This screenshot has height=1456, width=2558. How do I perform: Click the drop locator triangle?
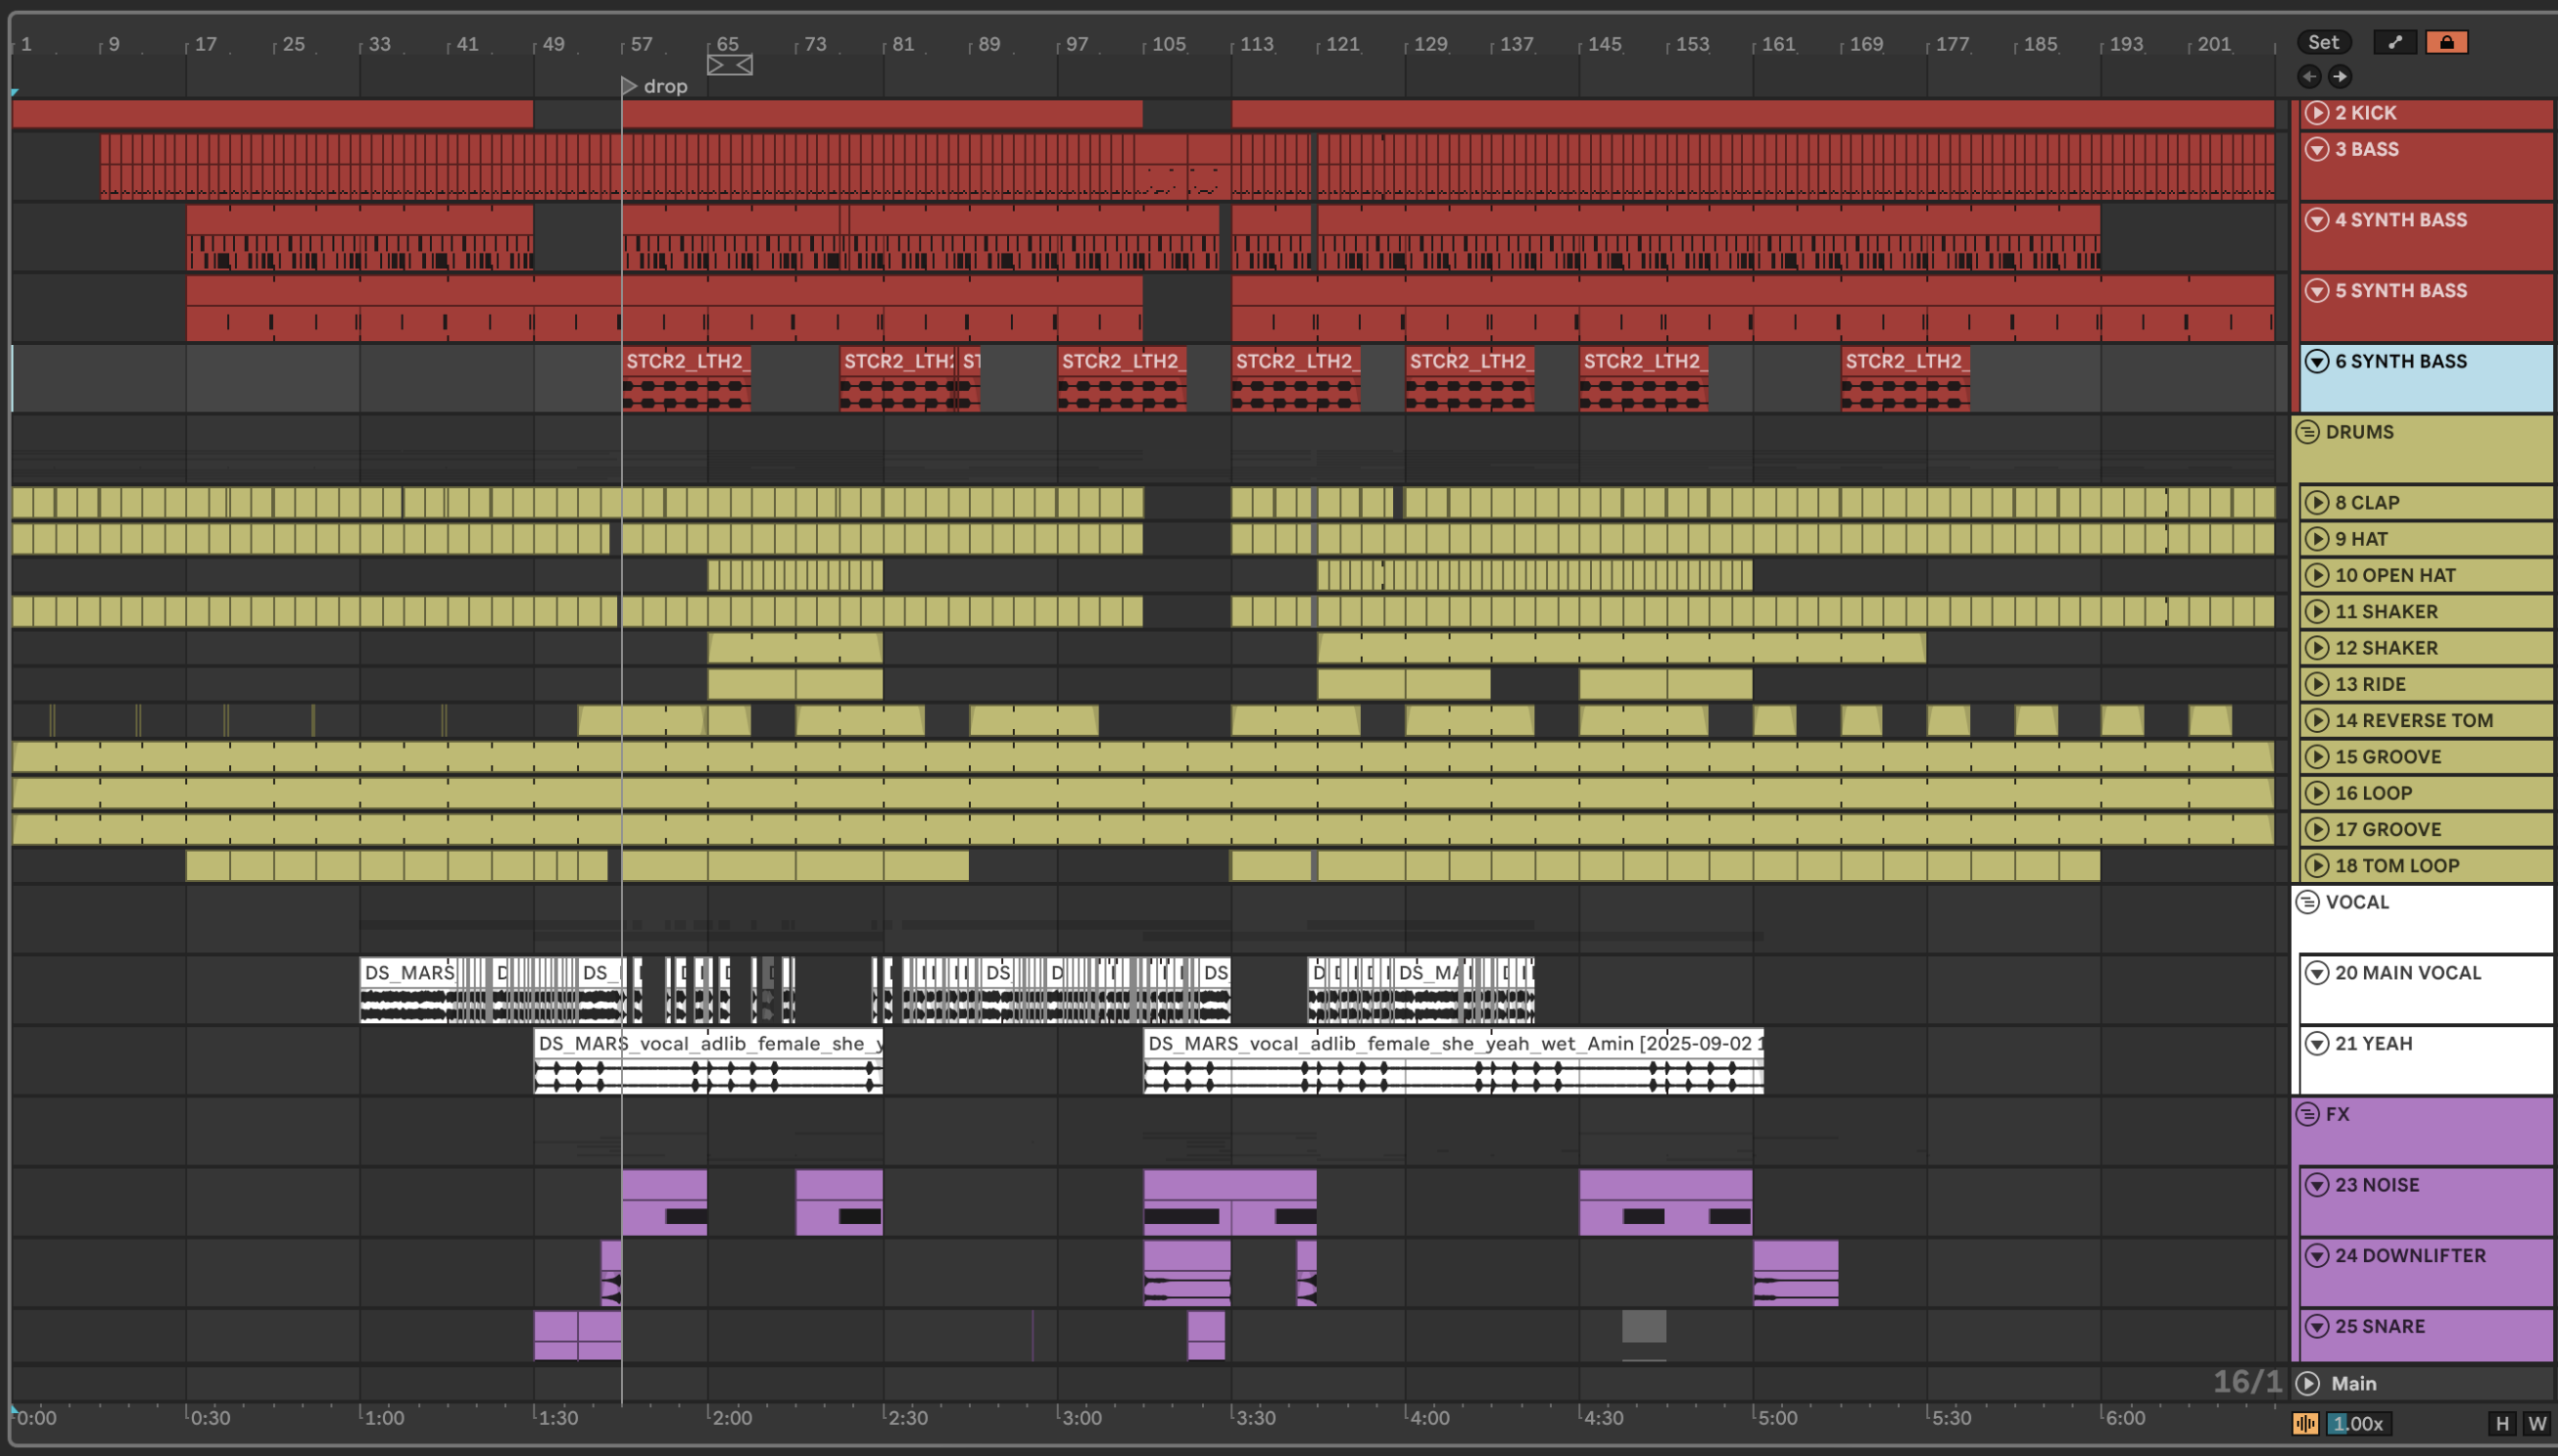628,86
